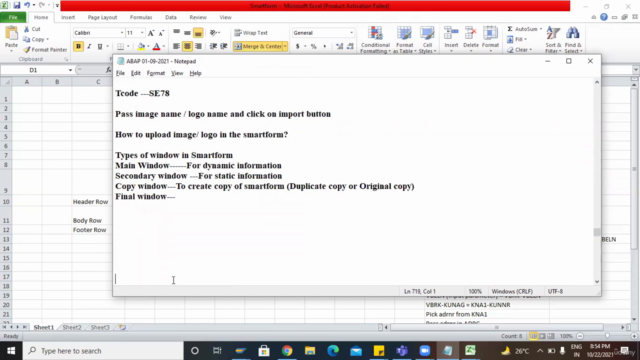Open Notepad's Edit menu
This screenshot has width=640, height=360.
click(x=136, y=73)
